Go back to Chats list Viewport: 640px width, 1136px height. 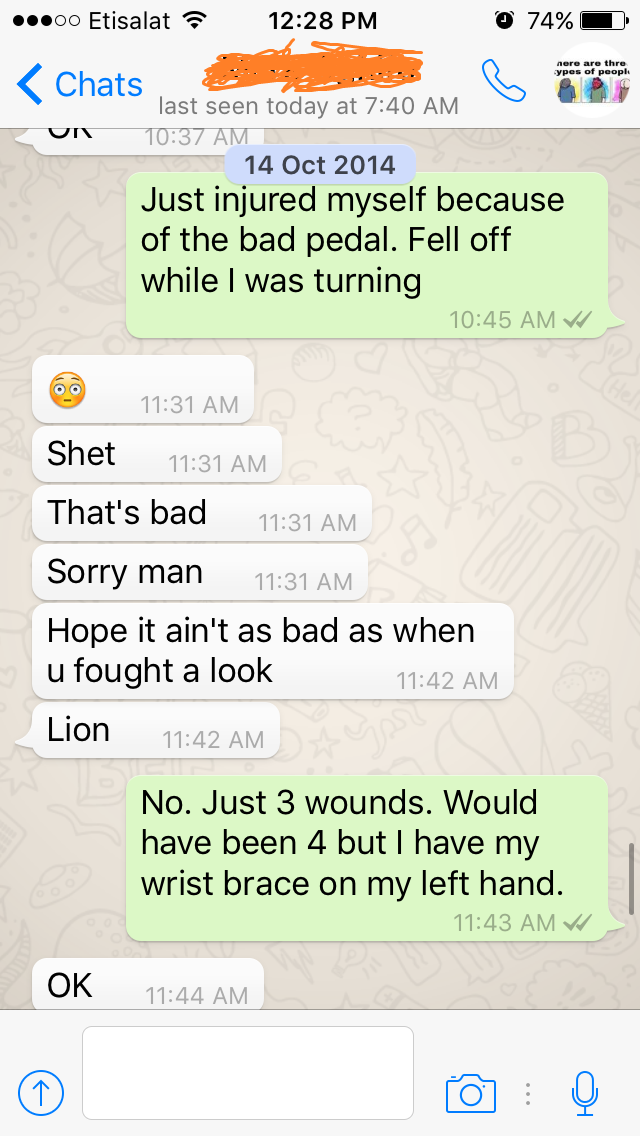coord(79,84)
